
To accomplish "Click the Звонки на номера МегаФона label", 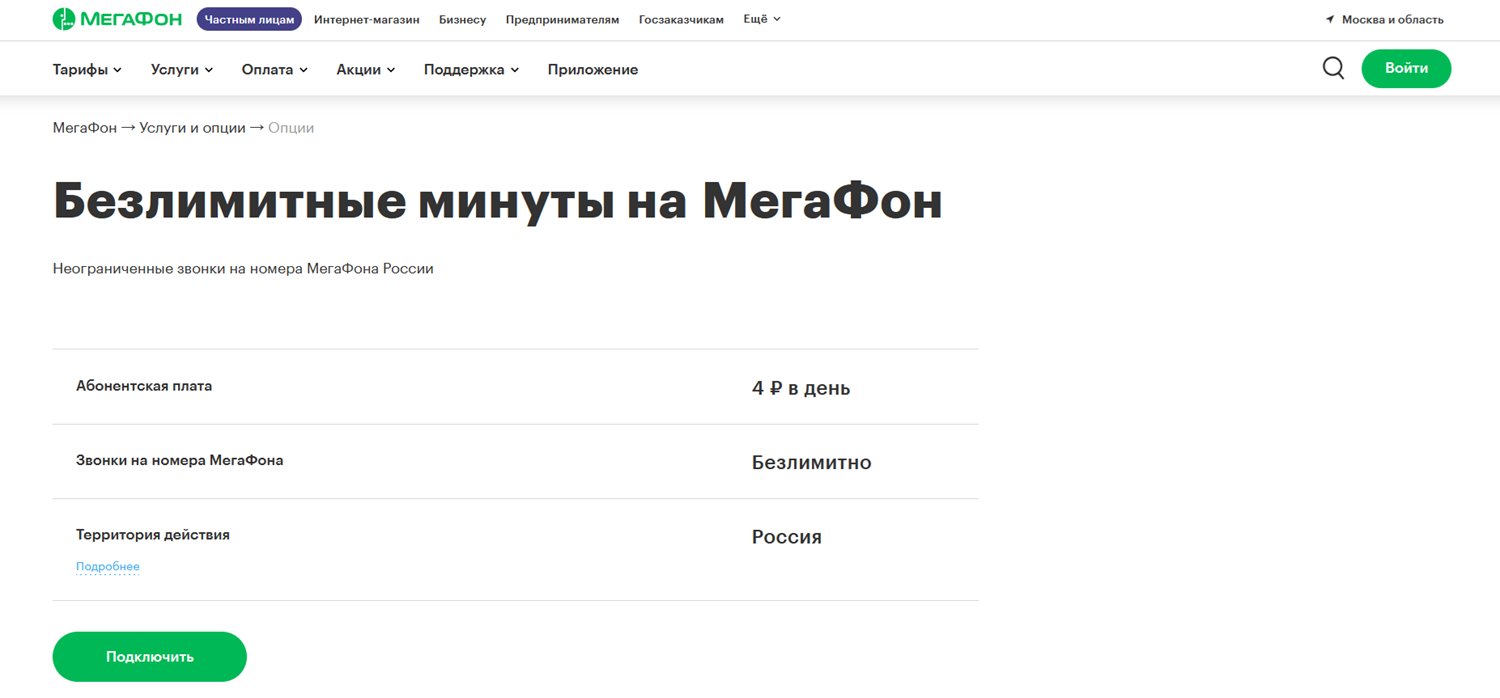I will click(x=180, y=461).
